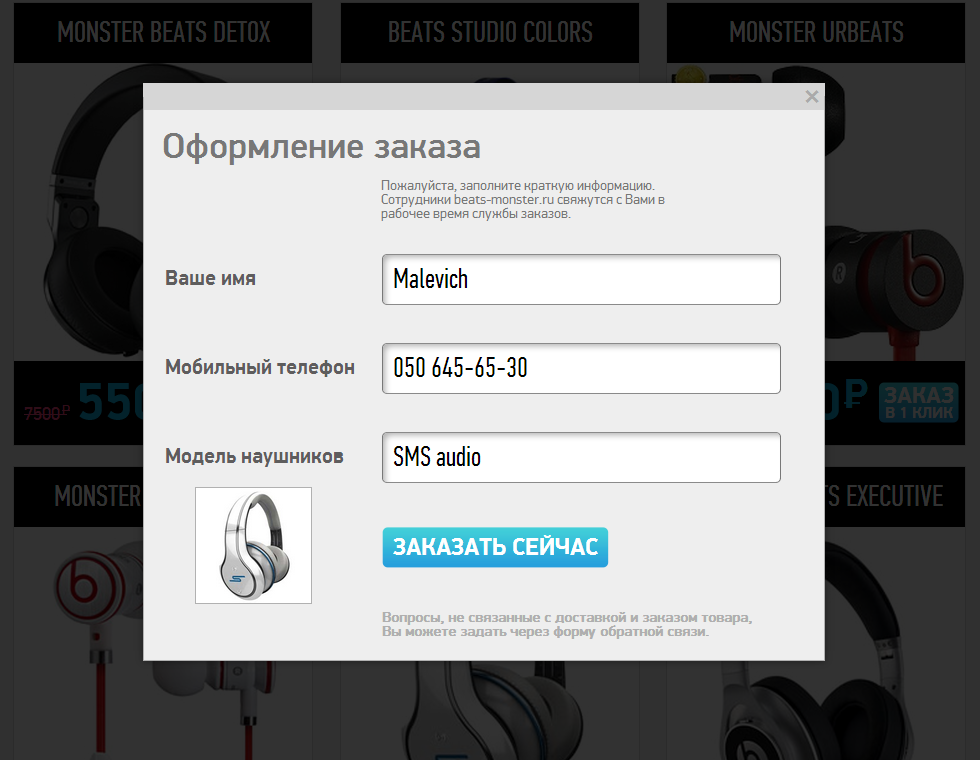This screenshot has width=980, height=760.
Task: Open the BEATS STUDIO COLORS product header
Action: [489, 32]
